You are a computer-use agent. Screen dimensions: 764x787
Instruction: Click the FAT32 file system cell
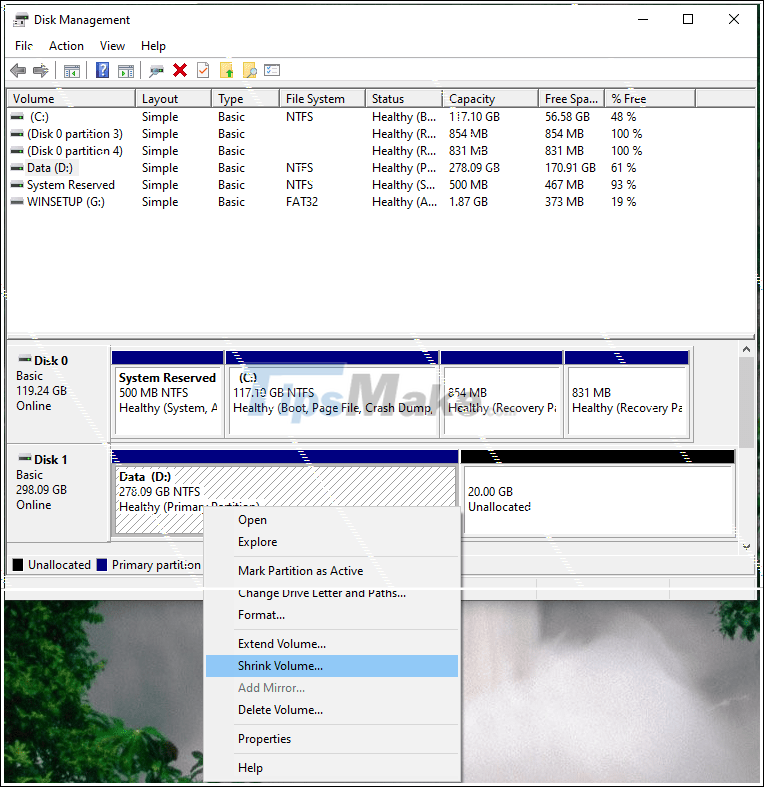tap(302, 202)
